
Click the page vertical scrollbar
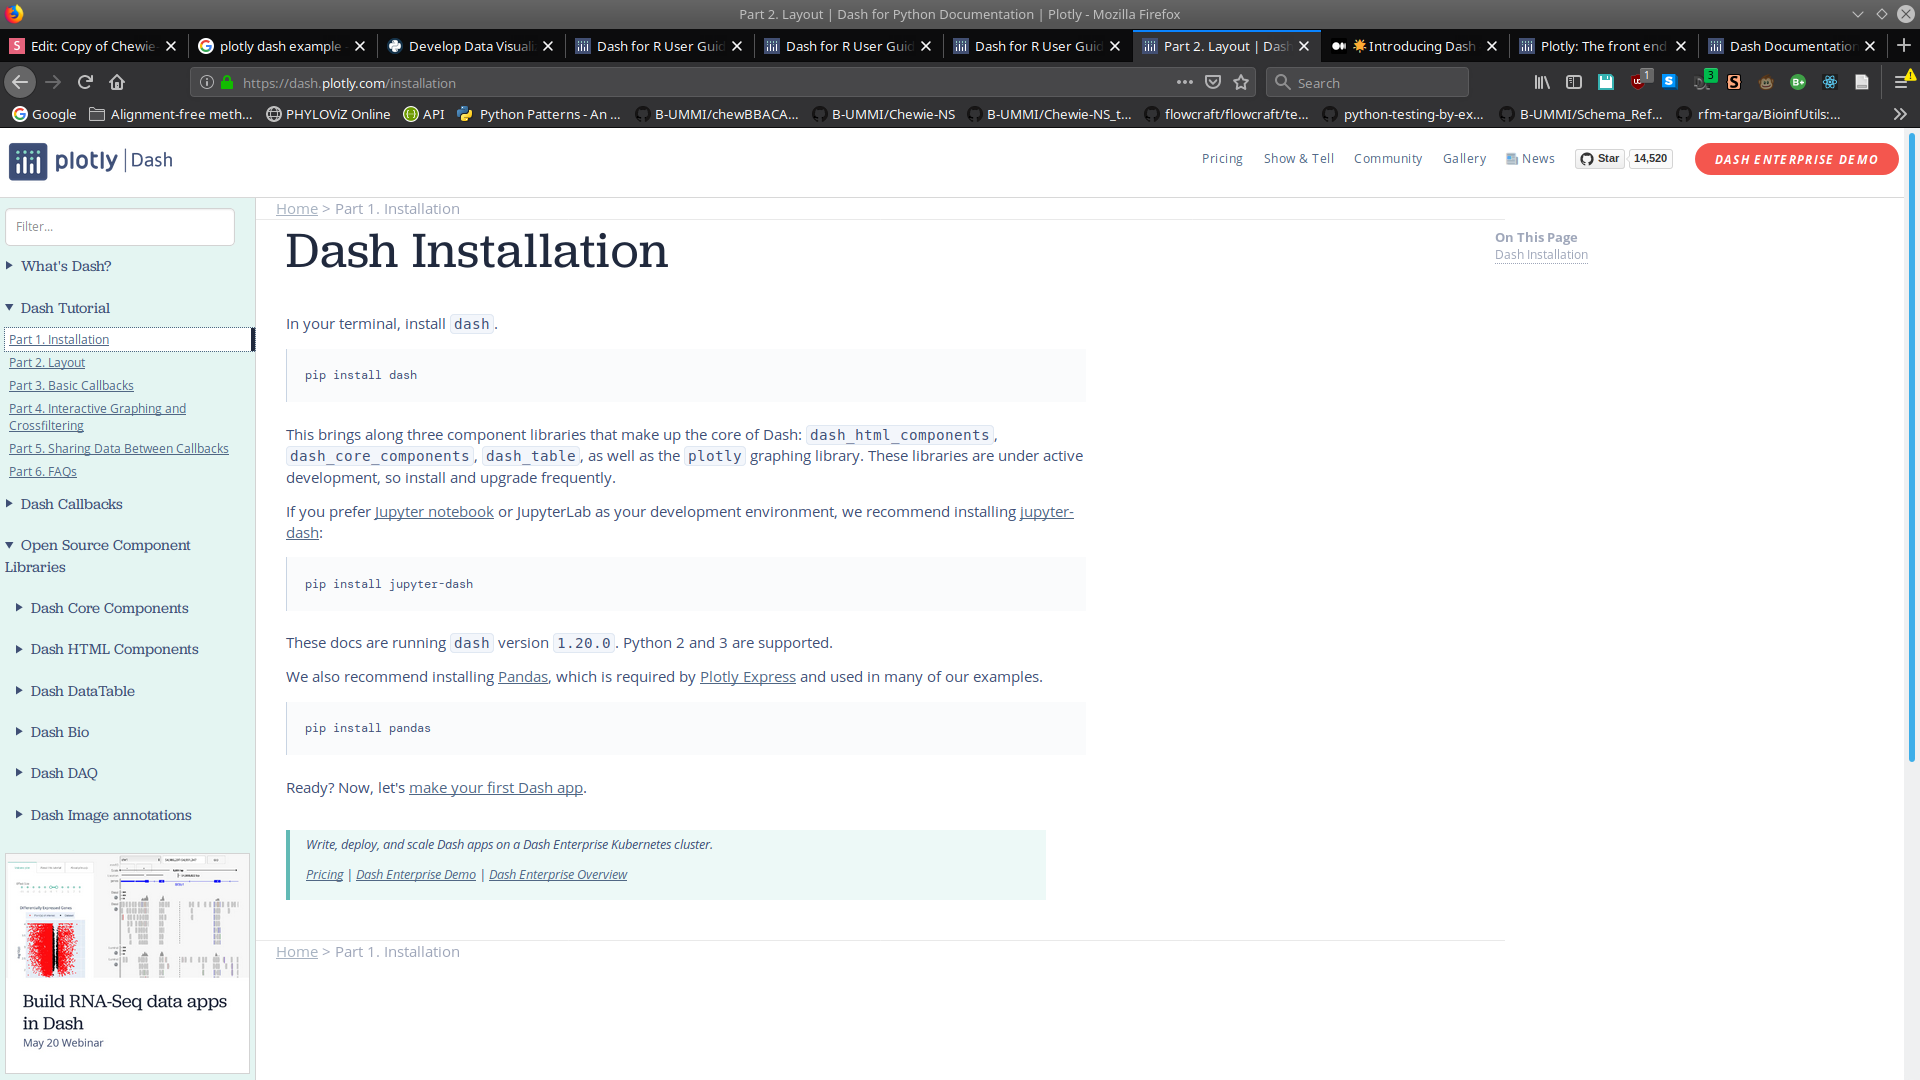point(1911,450)
